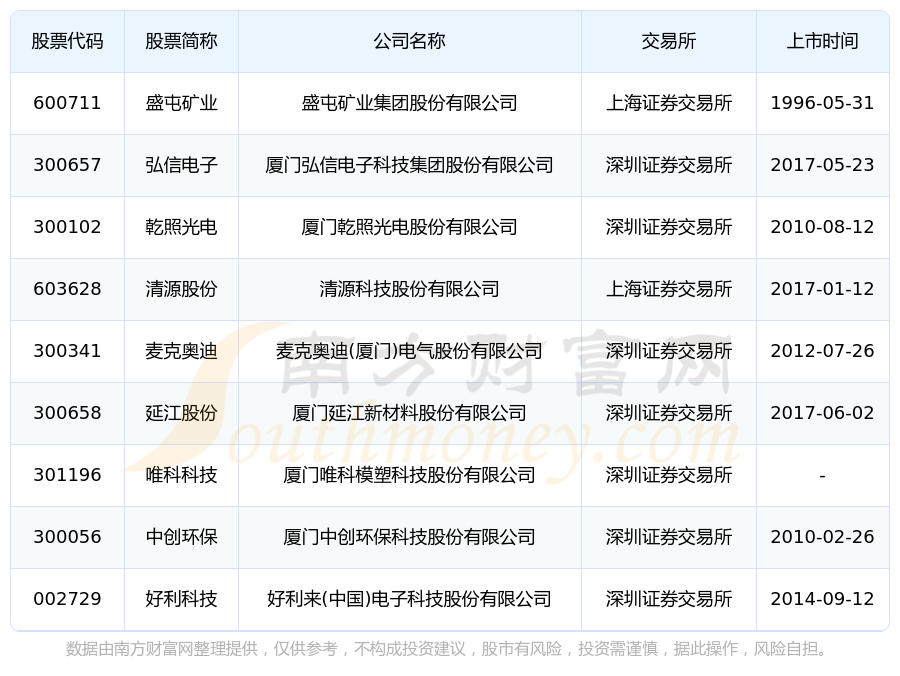Click company 好利来(中国)电子科技股份有限公司
This screenshot has width=900, height=676.
[x=410, y=599]
